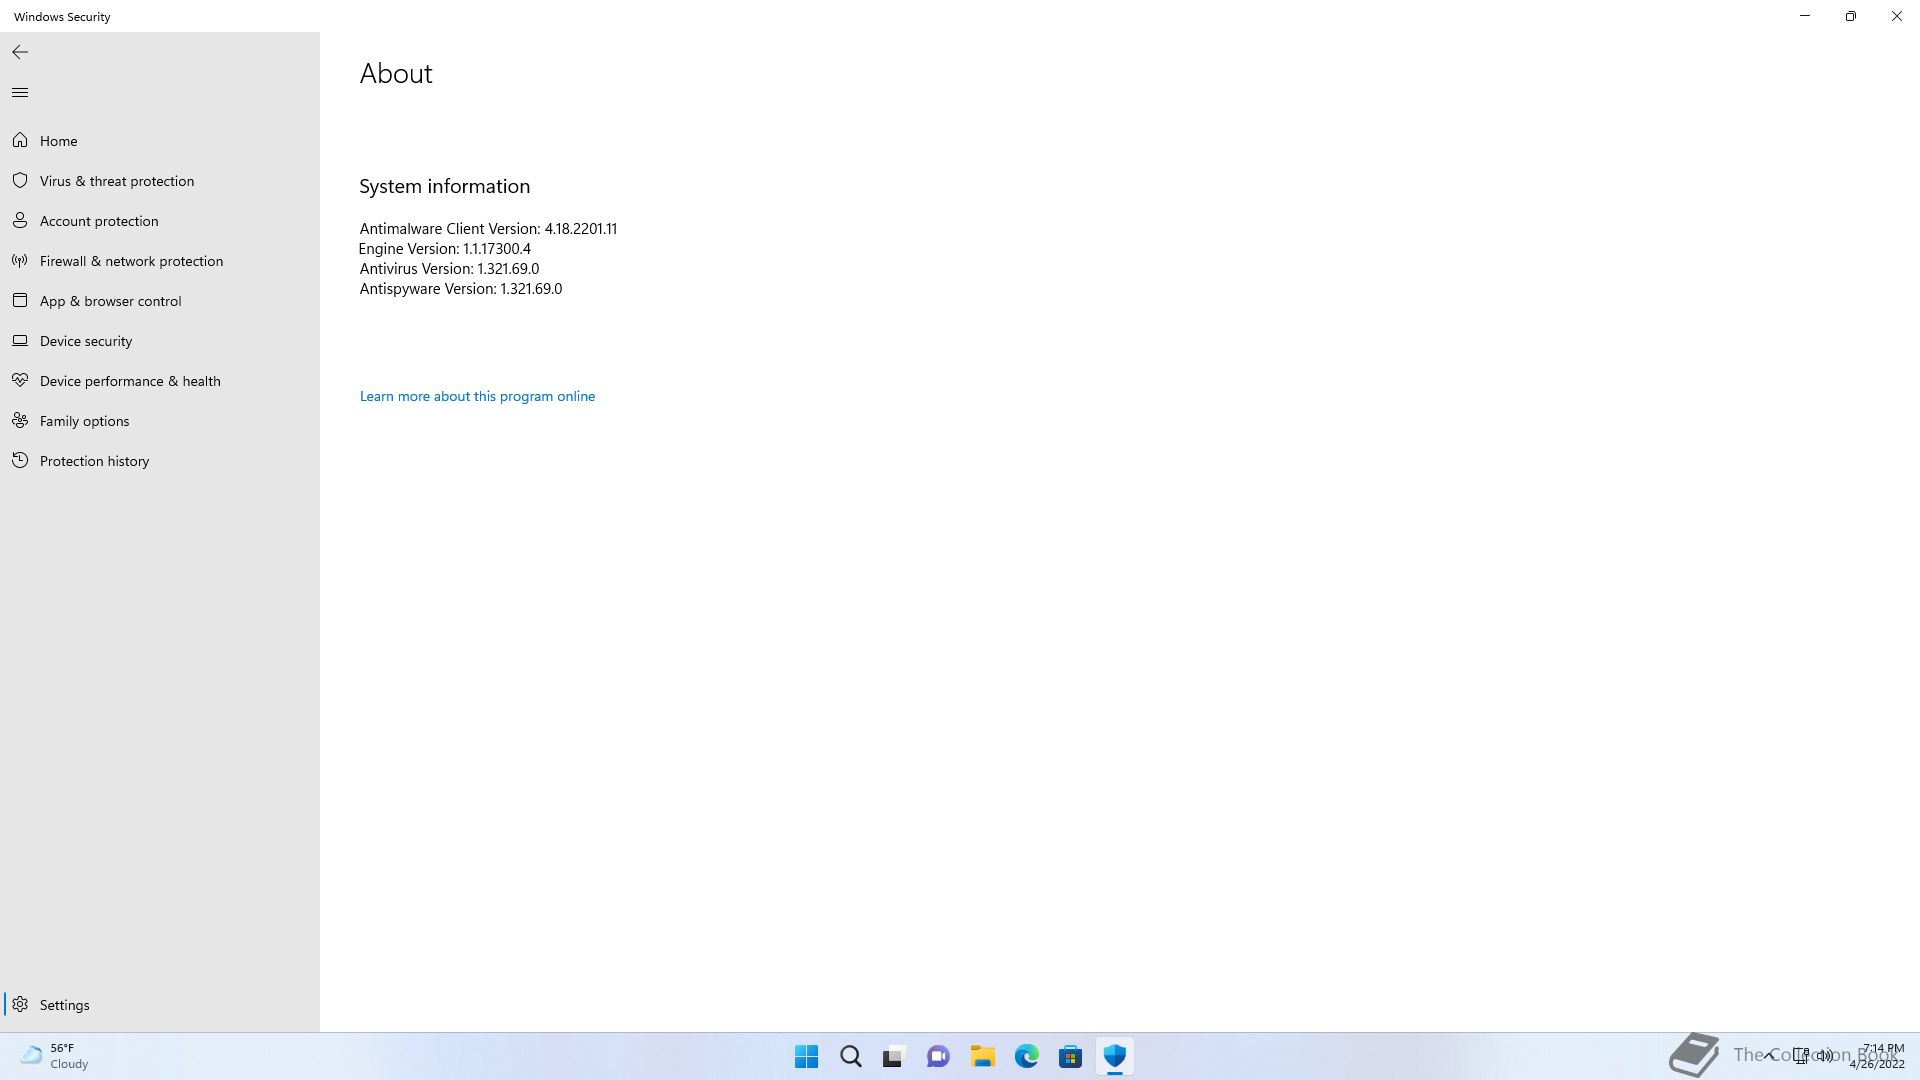Restore down the Windows Security window
1920x1080 pixels.
1851,16
